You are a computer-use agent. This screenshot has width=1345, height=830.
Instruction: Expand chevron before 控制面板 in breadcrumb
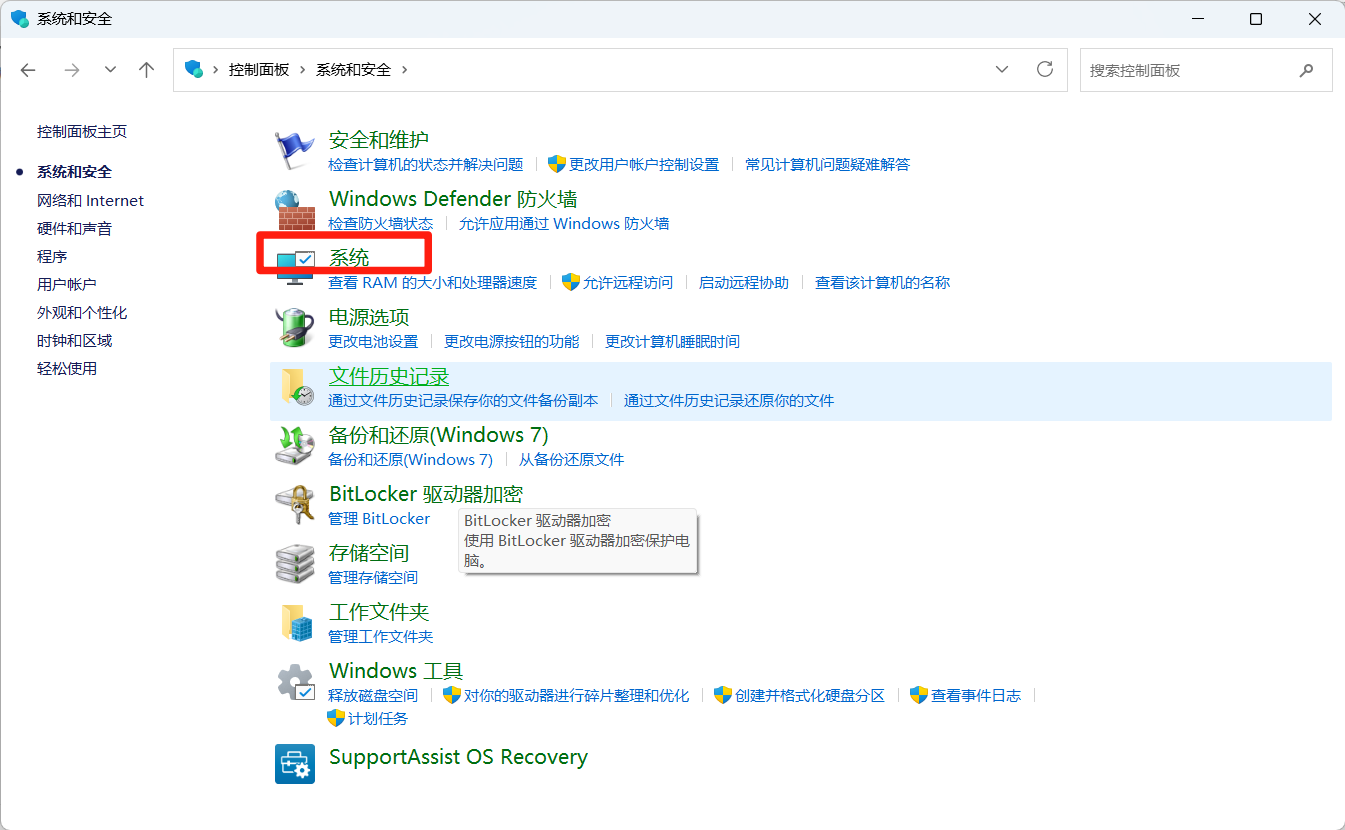[x=215, y=70]
